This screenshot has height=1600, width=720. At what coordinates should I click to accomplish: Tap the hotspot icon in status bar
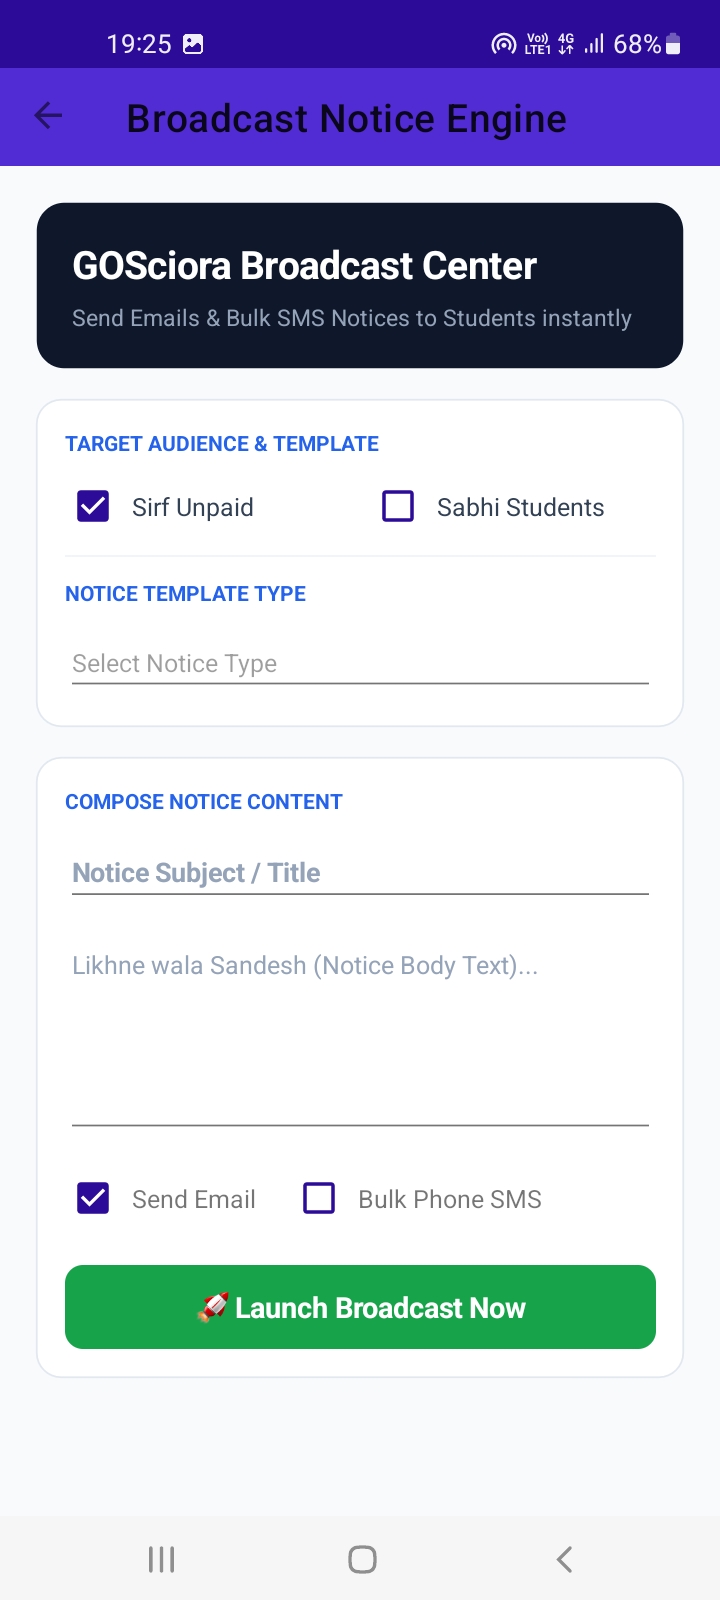pos(503,44)
